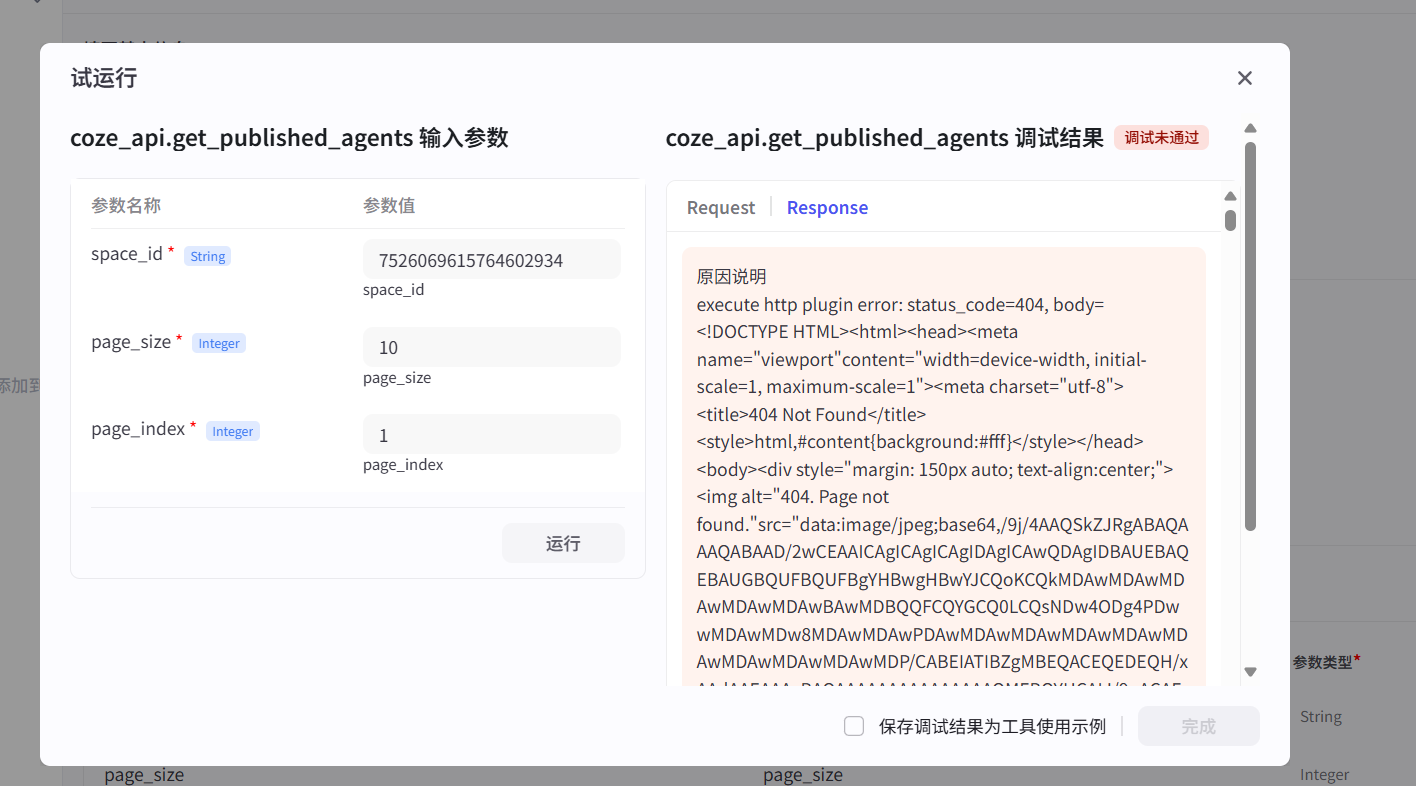Click the String type cell in the background table
Image resolution: width=1416 pixels, height=786 pixels.
pos(1321,717)
